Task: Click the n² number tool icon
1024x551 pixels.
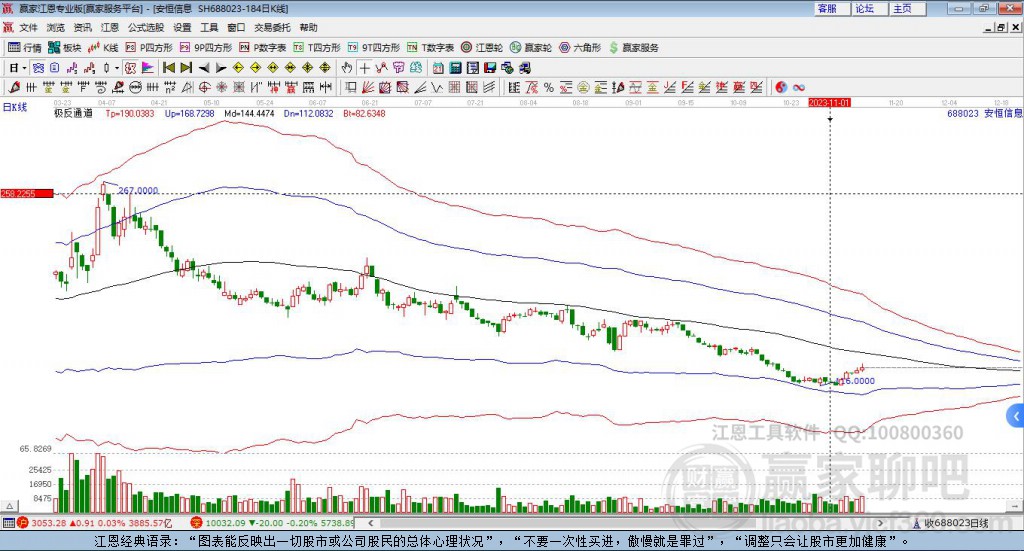Action: tap(170, 87)
